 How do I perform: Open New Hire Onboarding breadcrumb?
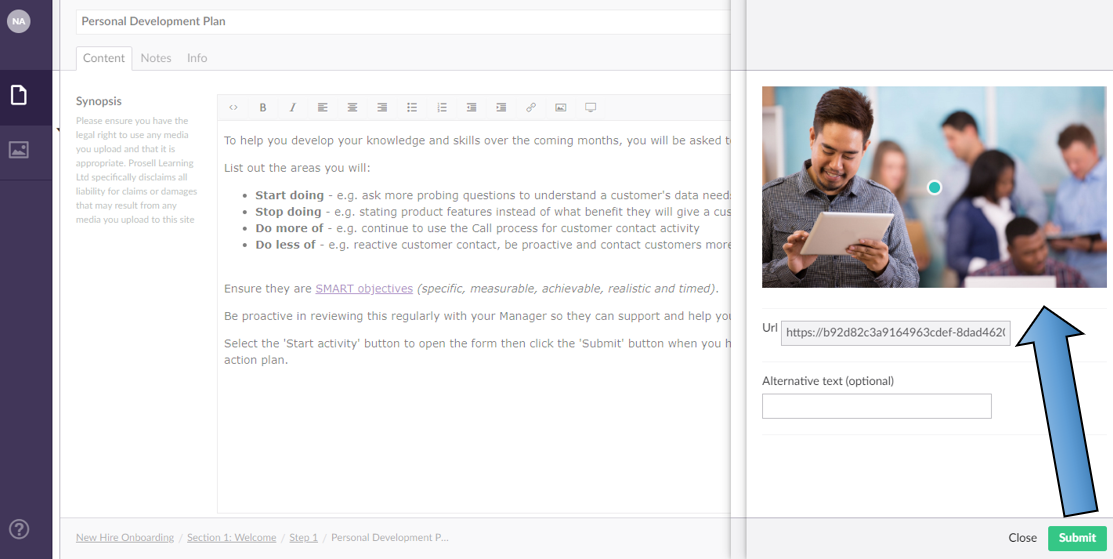pyautogui.click(x=125, y=538)
